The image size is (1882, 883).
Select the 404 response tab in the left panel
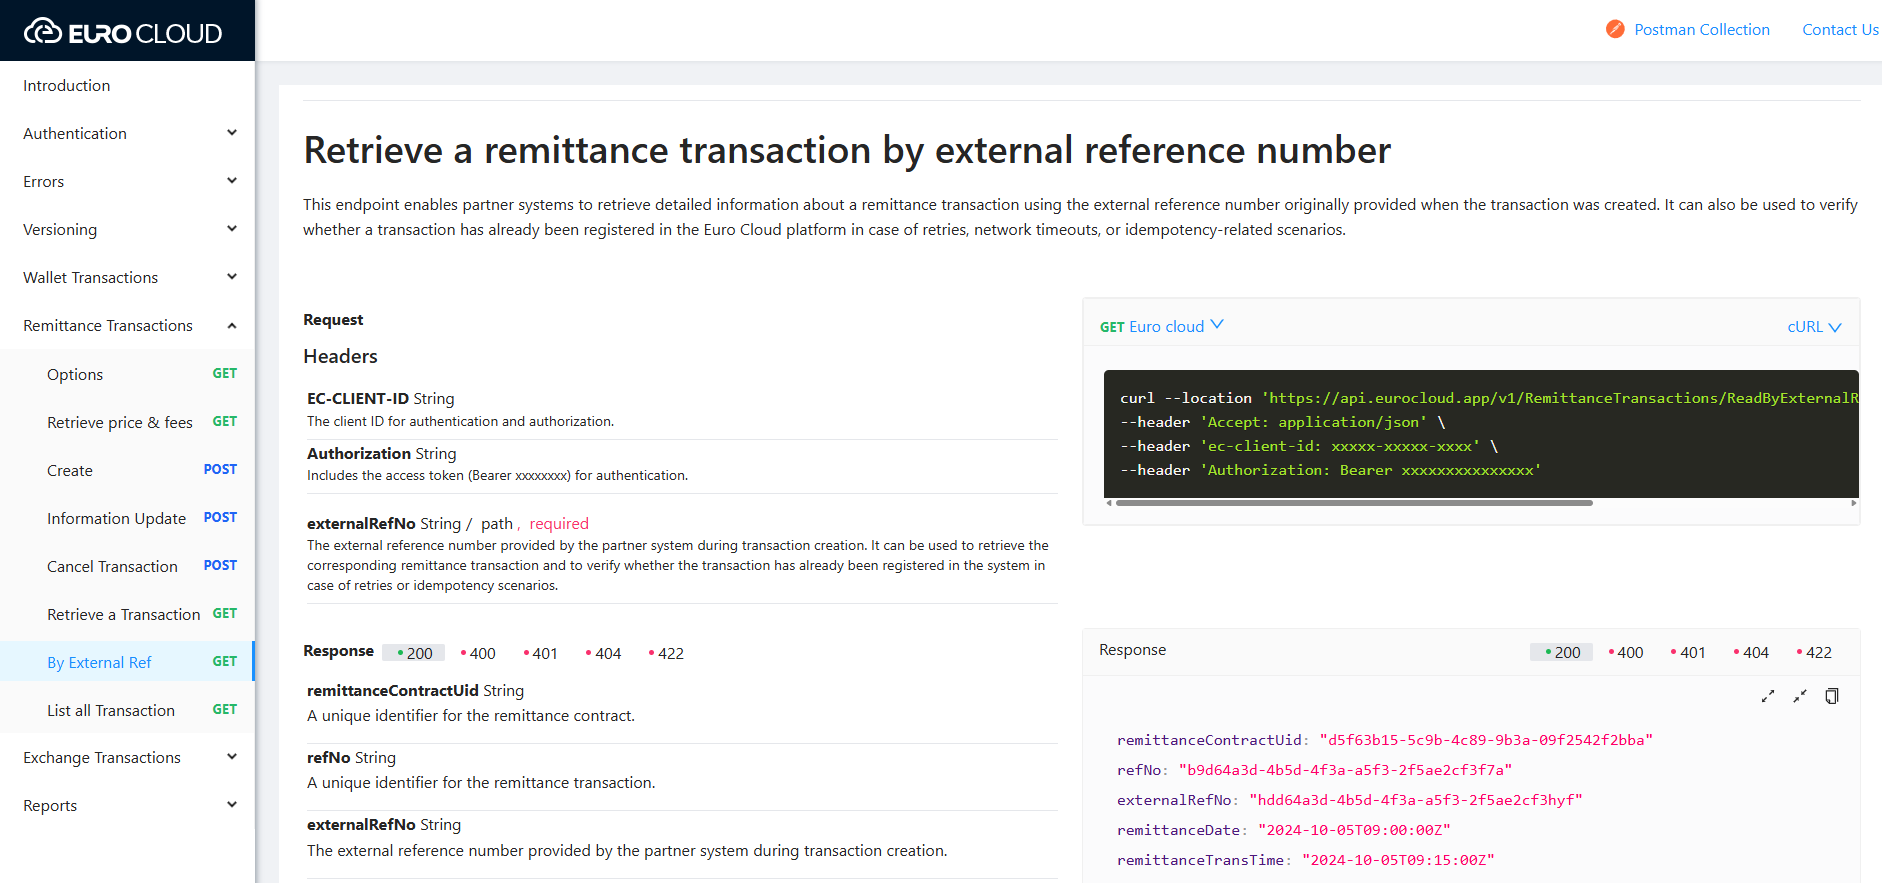[603, 653]
